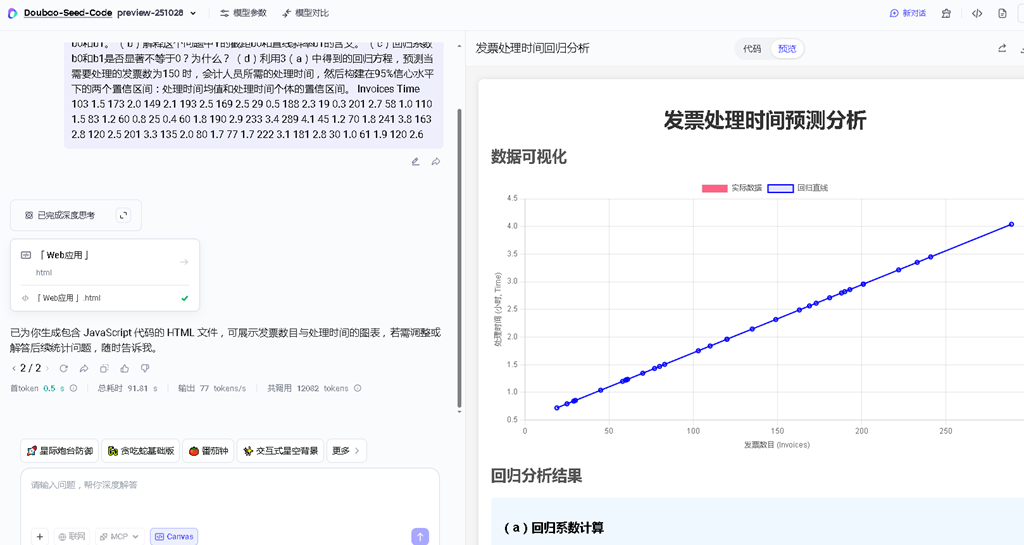Toggle the Canvas mode button

[174, 537]
